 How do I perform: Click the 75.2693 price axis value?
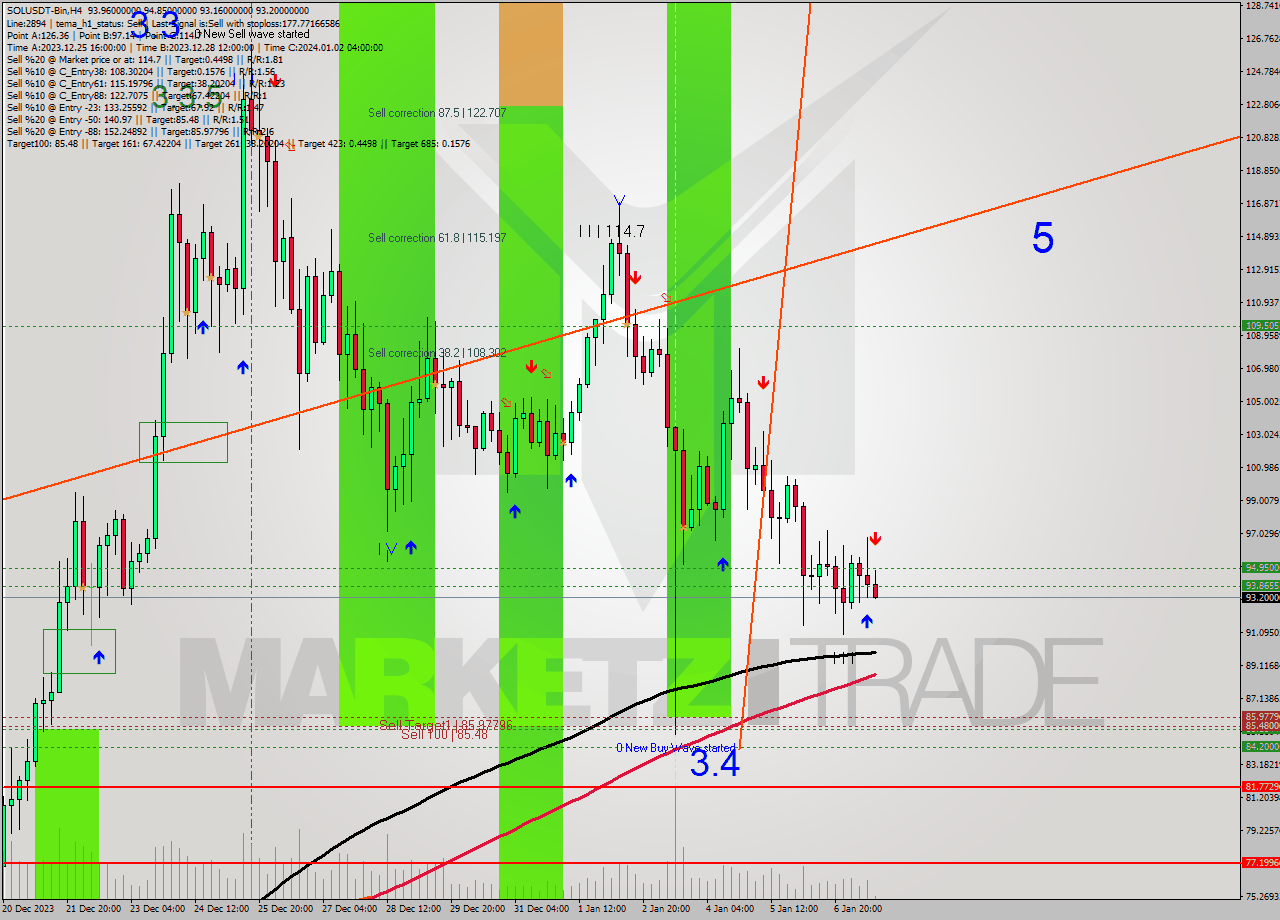1262,896
